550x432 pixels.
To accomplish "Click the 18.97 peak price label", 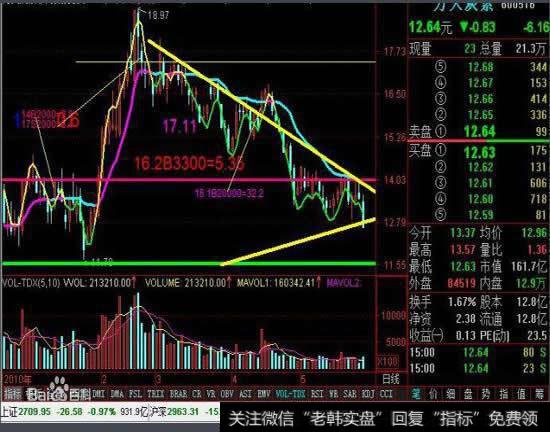I will 158,15.
